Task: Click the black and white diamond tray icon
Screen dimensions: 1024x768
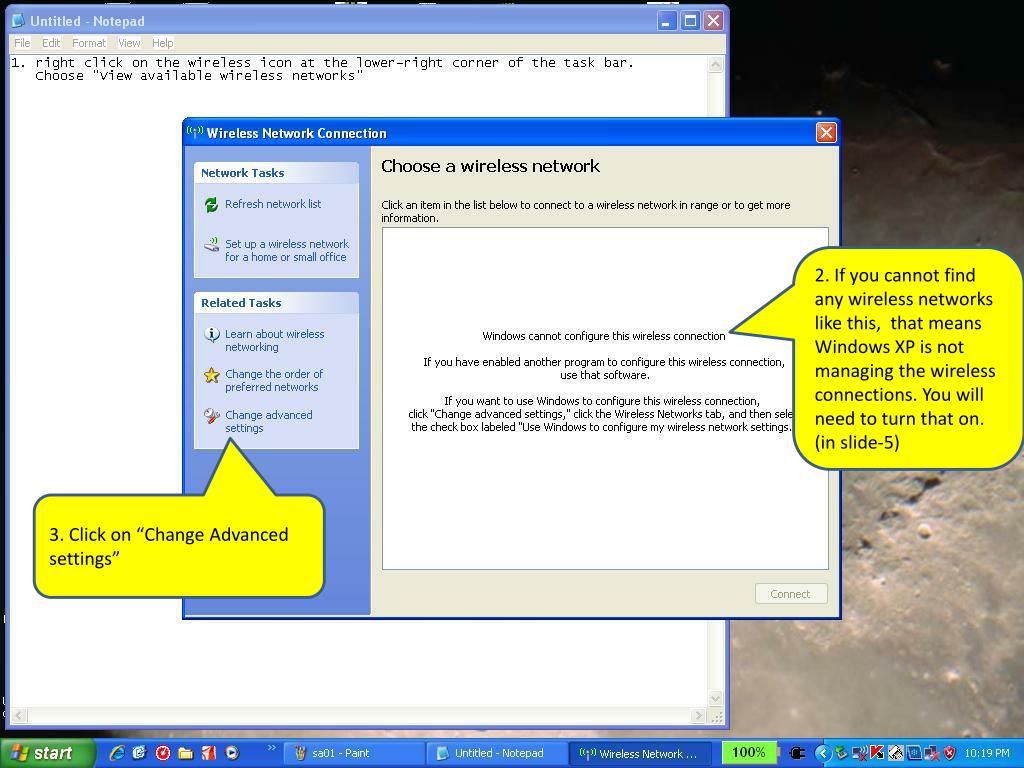Action: tap(895, 753)
